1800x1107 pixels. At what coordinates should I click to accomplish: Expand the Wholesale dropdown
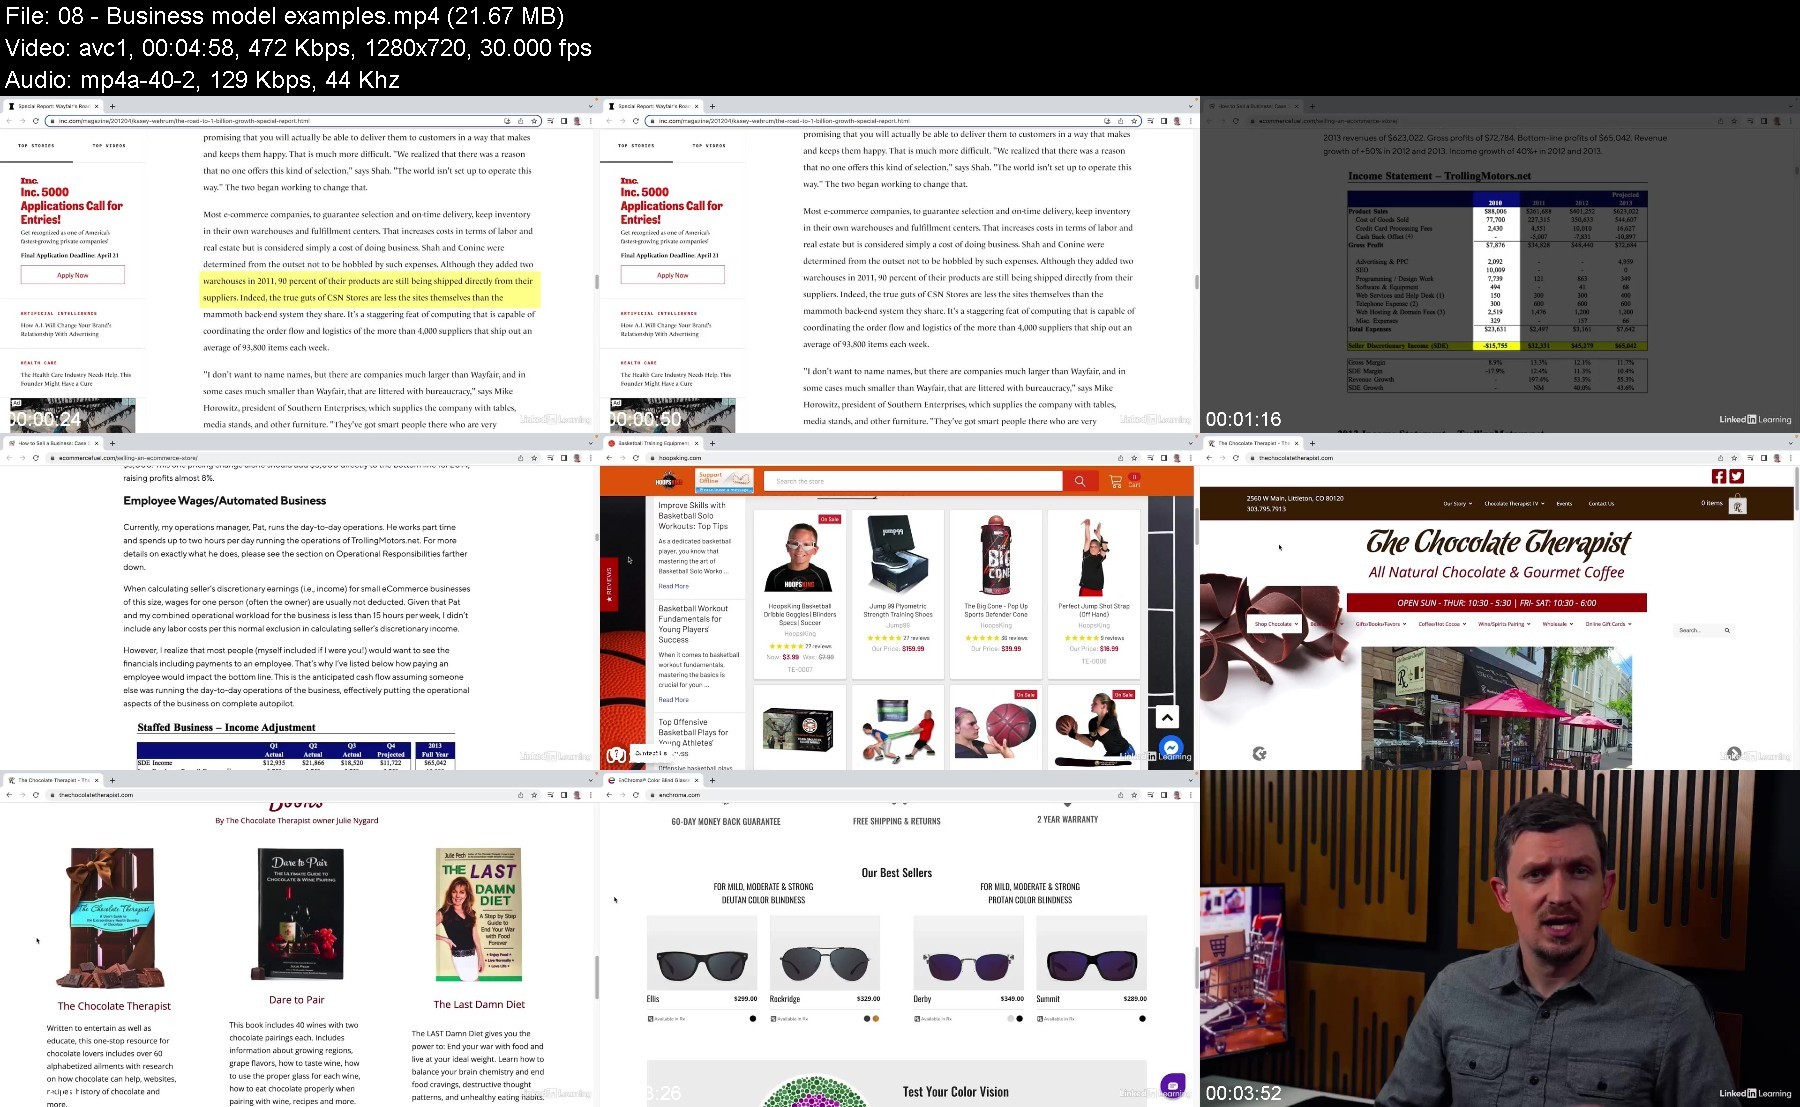pos(1557,624)
